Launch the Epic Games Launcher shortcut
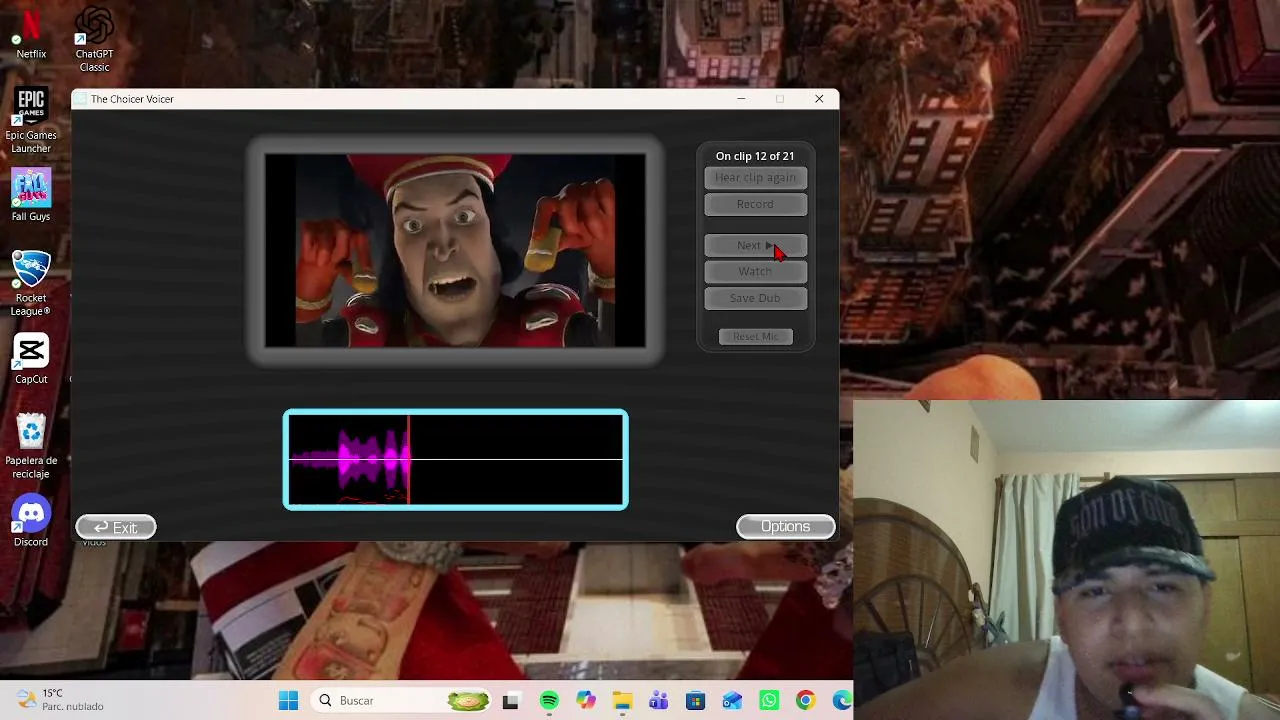The width and height of the screenshot is (1280, 720). (x=31, y=121)
